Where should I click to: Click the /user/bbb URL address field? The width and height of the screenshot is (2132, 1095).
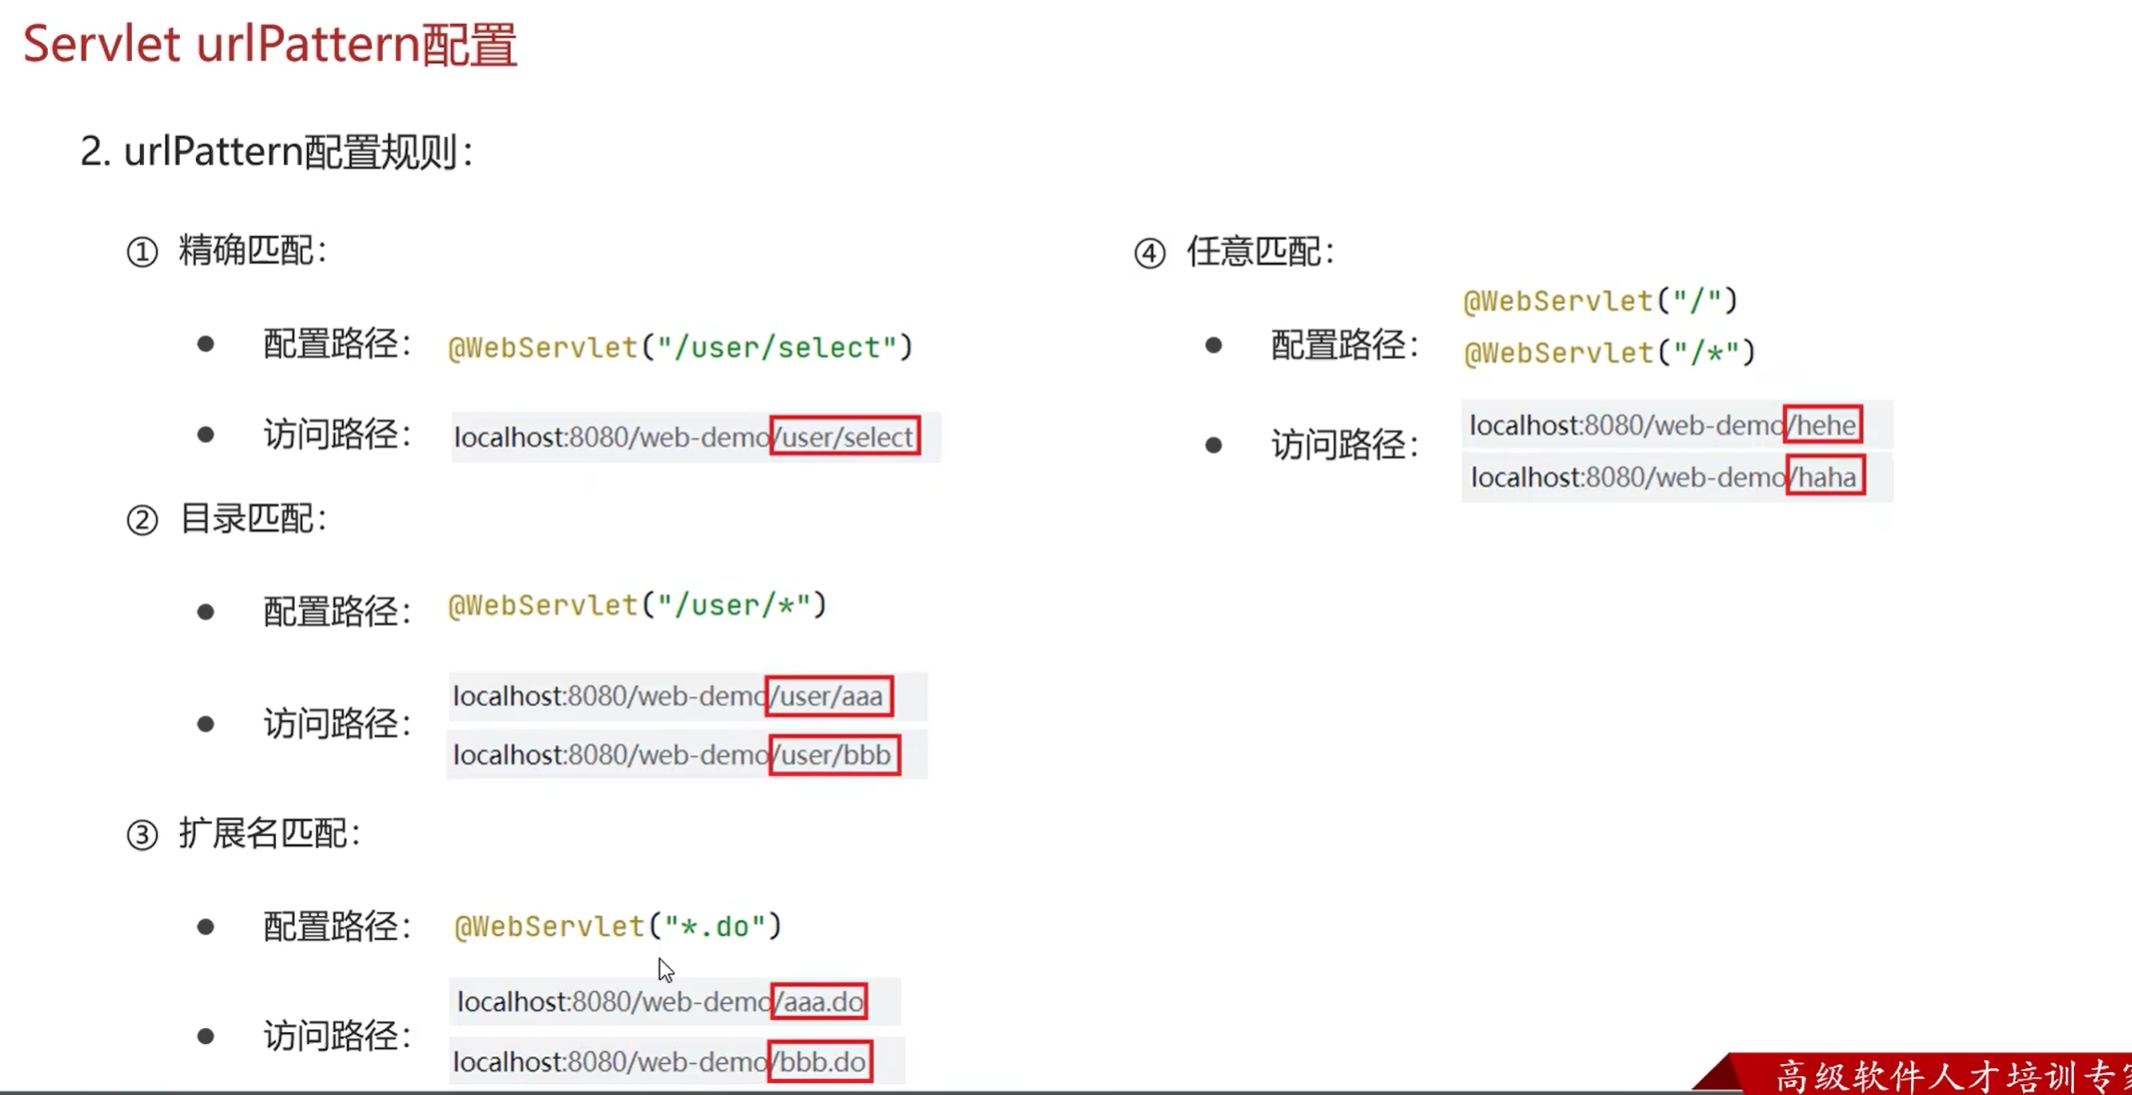686,755
